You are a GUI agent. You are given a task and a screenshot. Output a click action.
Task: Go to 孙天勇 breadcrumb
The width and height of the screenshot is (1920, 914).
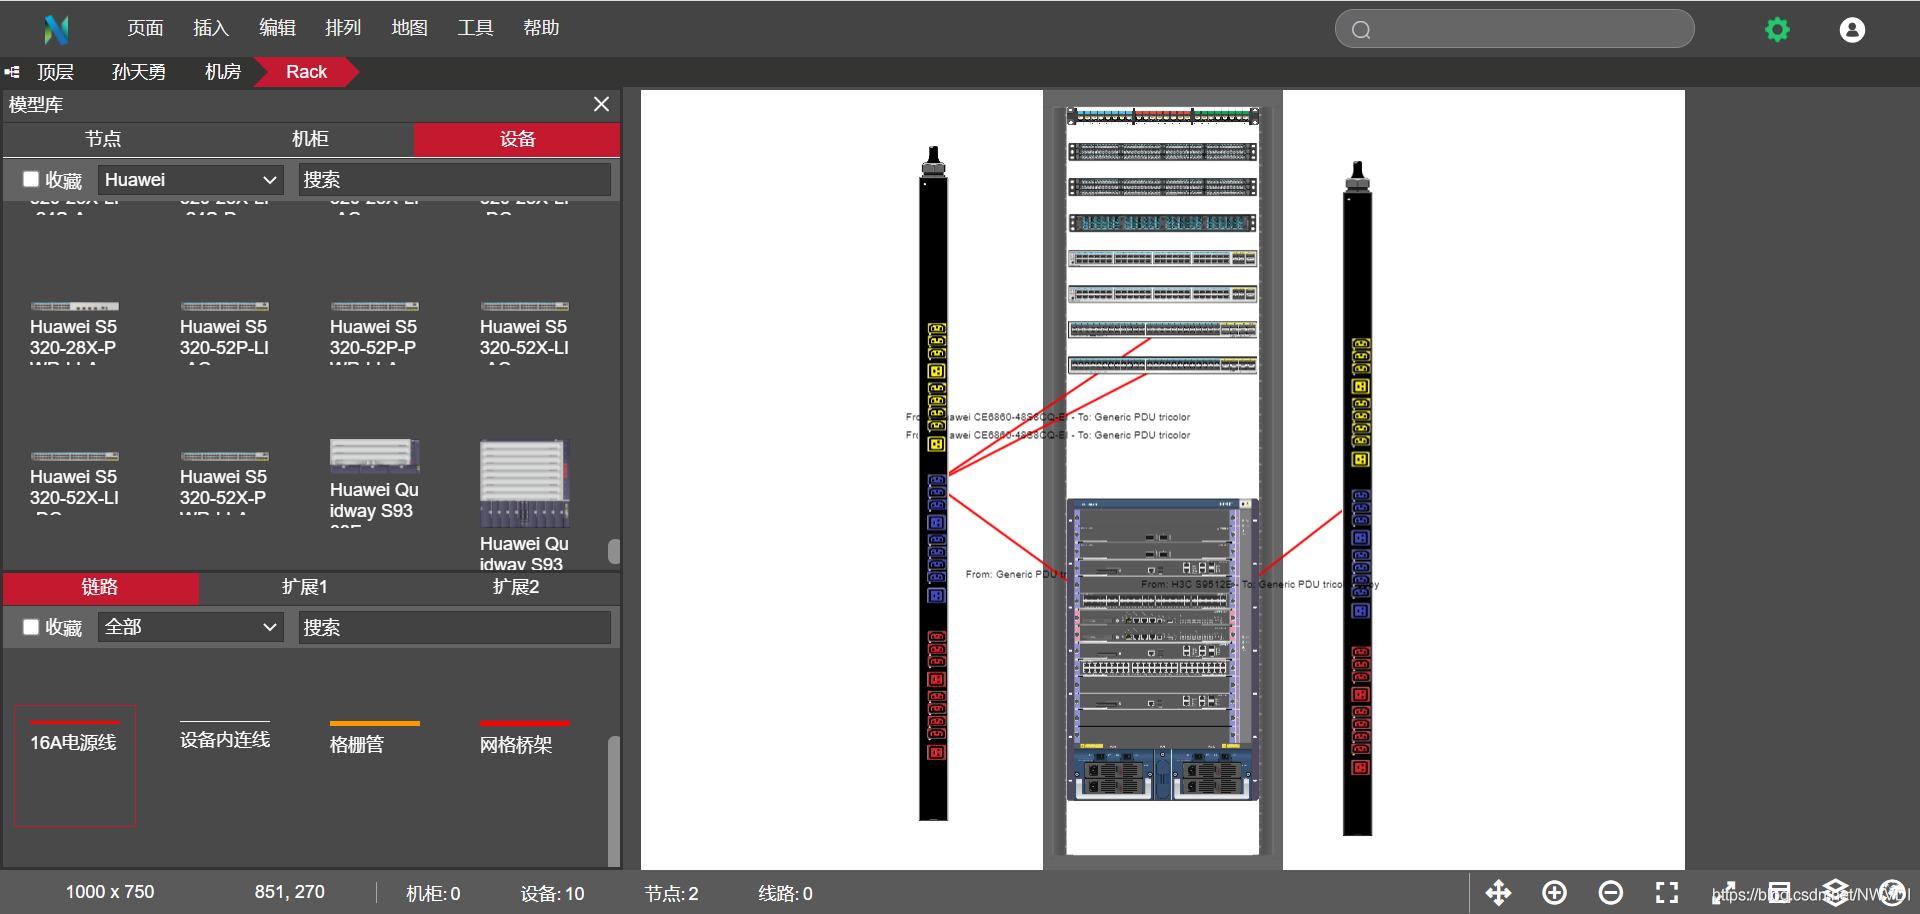[x=139, y=72]
